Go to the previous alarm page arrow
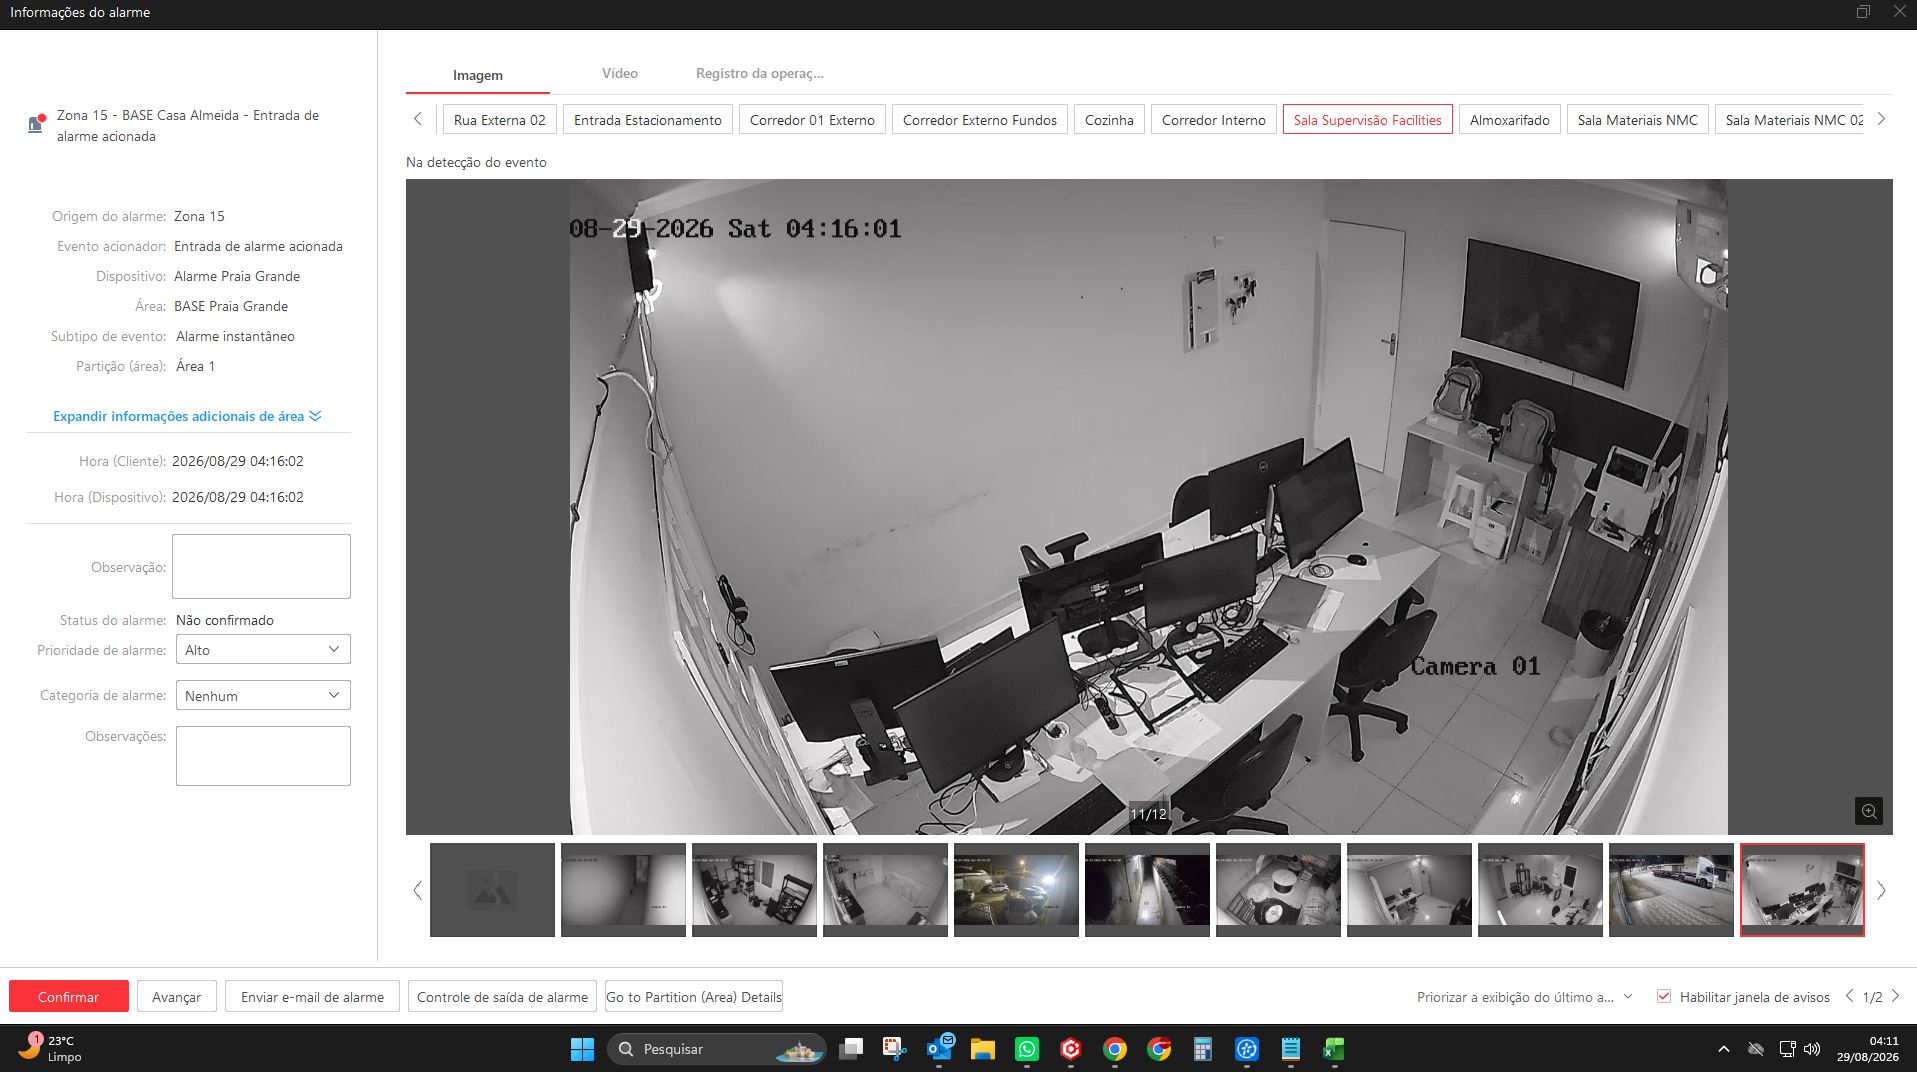1917x1072 pixels. (1849, 996)
